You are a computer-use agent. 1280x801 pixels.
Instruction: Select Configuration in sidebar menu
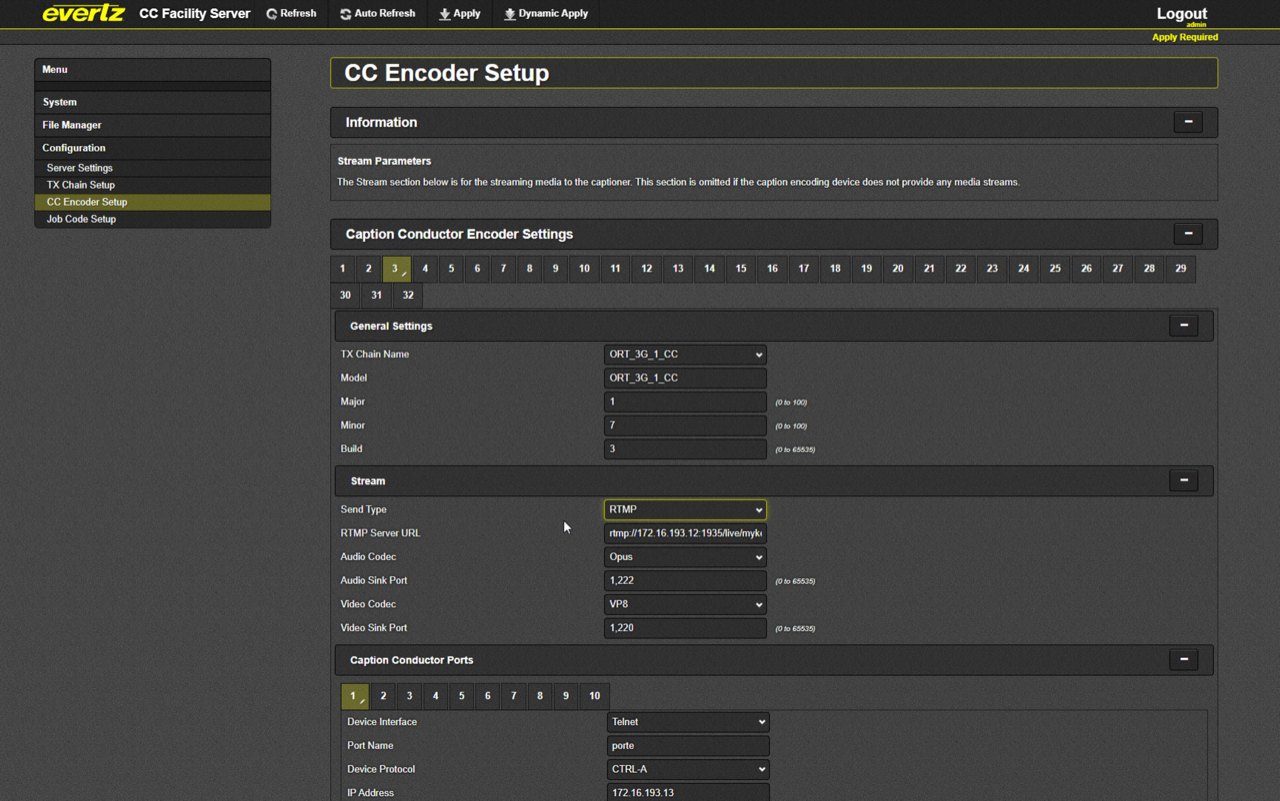click(x=152, y=148)
